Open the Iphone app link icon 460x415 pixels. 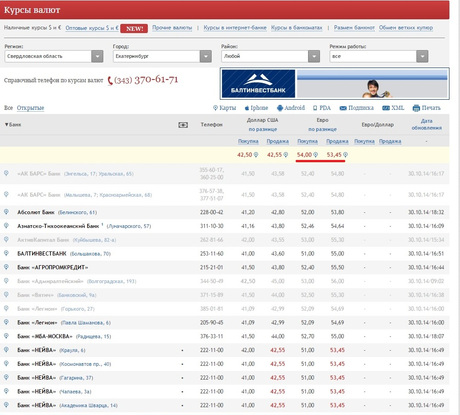(247, 108)
